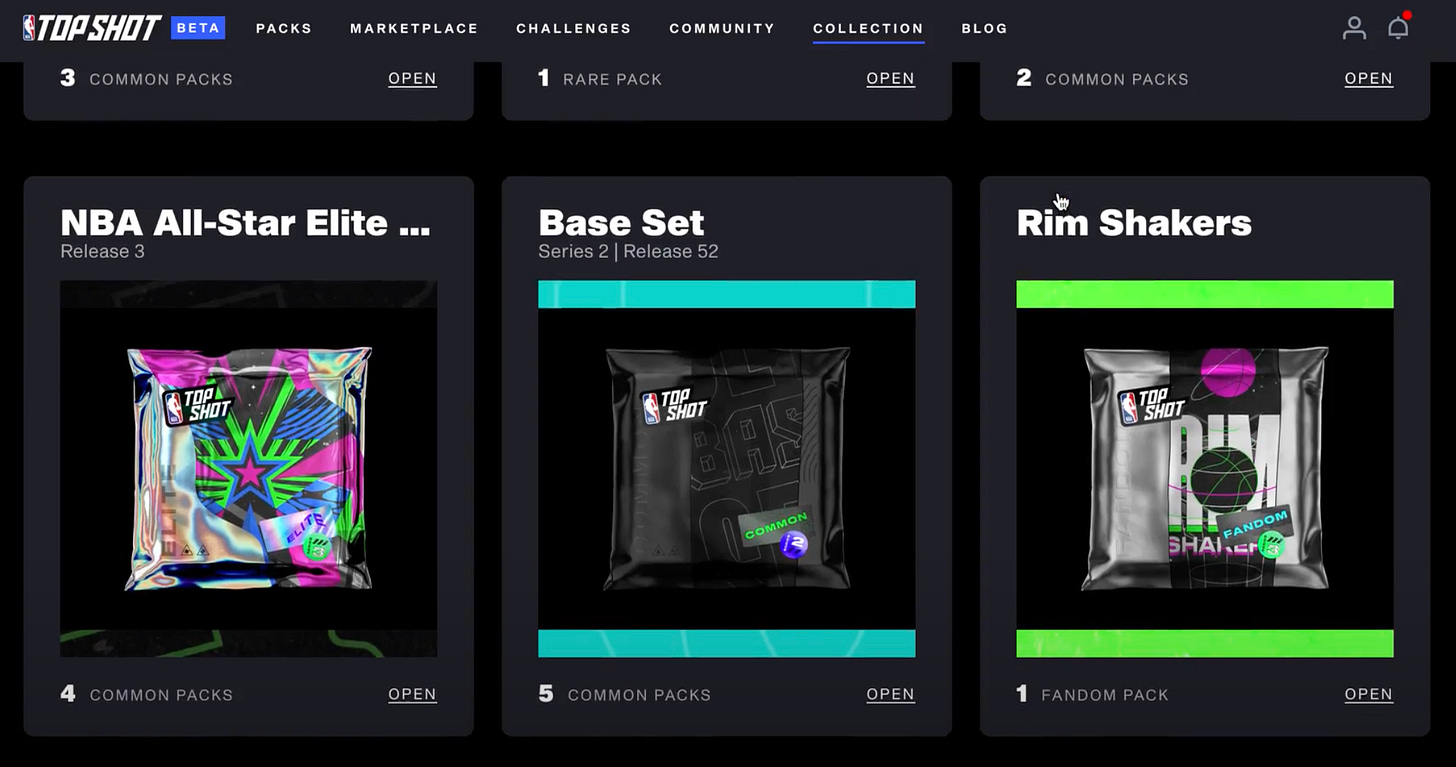Image resolution: width=1456 pixels, height=767 pixels.
Task: Select the Base Set pack image
Action: (726, 468)
